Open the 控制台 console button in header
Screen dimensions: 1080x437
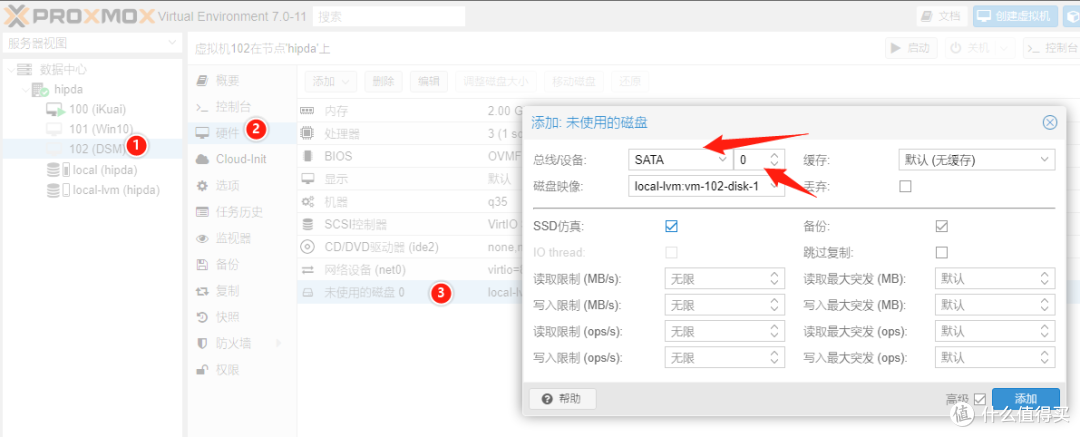point(1051,48)
